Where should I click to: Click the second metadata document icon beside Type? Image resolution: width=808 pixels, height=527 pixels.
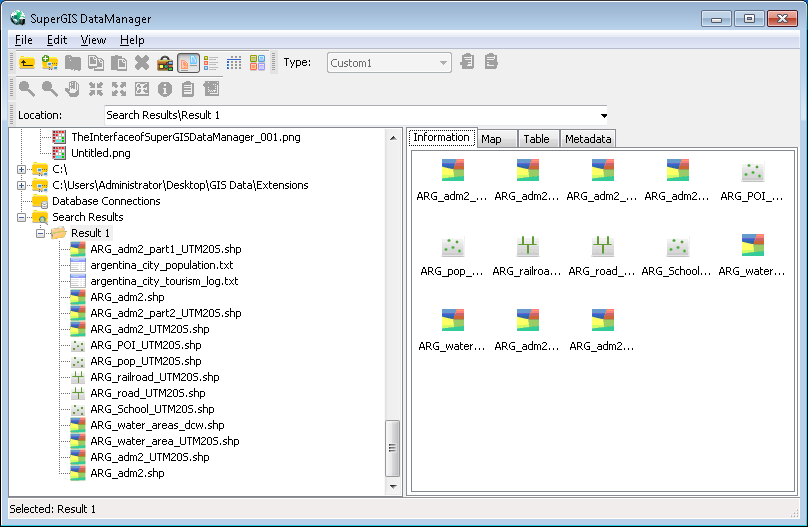[x=491, y=61]
